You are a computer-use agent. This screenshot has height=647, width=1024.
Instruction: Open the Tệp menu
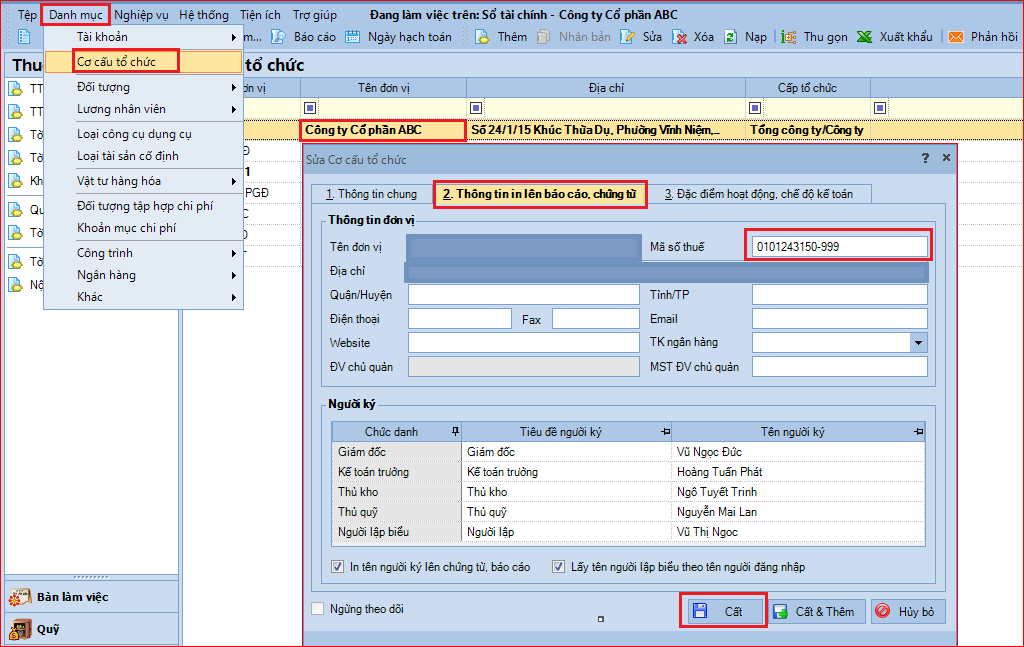27,14
